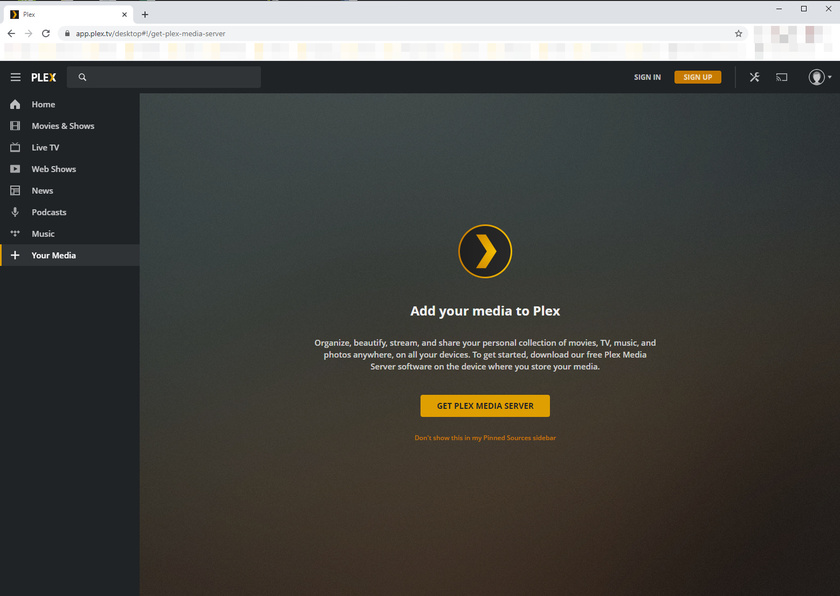The height and width of the screenshot is (596, 840).
Task: Click Don't show this in Pinned Sources link
Action: tap(485, 438)
